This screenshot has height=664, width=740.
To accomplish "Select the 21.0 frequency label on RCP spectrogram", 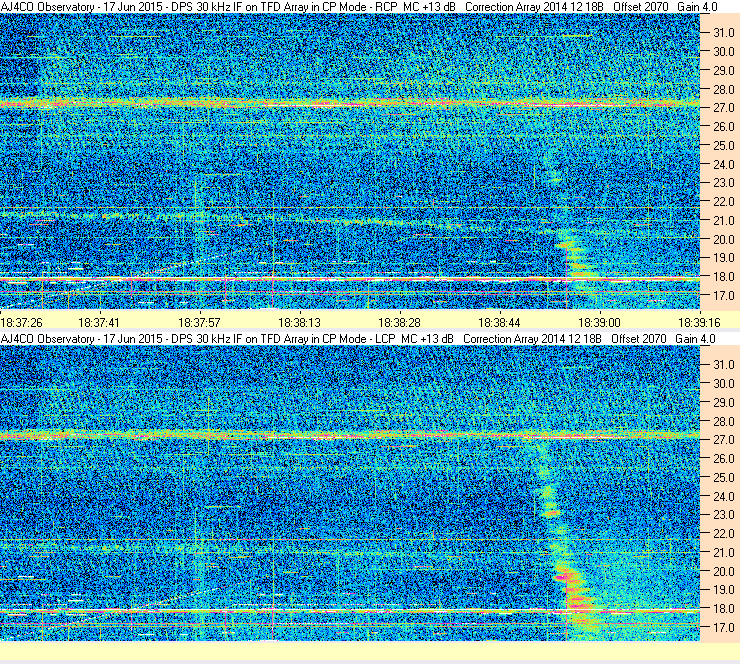I will [723, 221].
